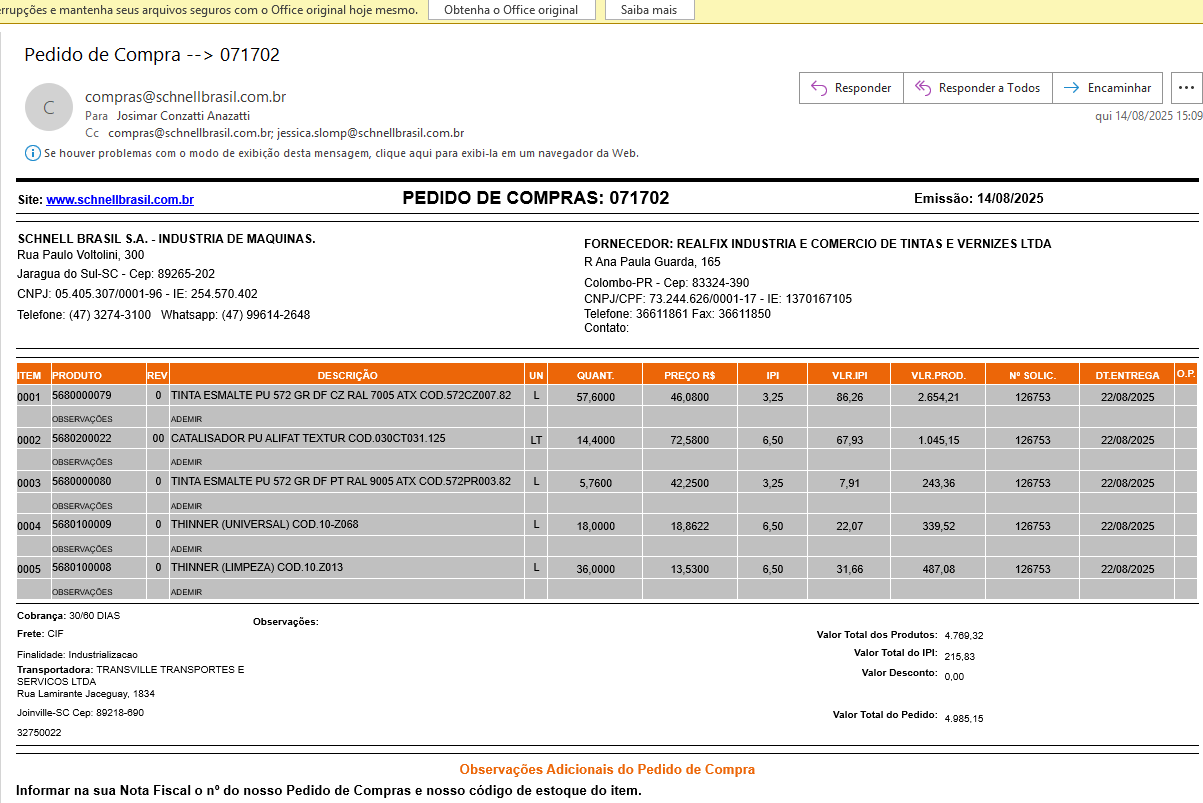Click sender address compras@schnellbrasil.com.br
Screen dimensions: 1203x803
(186, 97)
